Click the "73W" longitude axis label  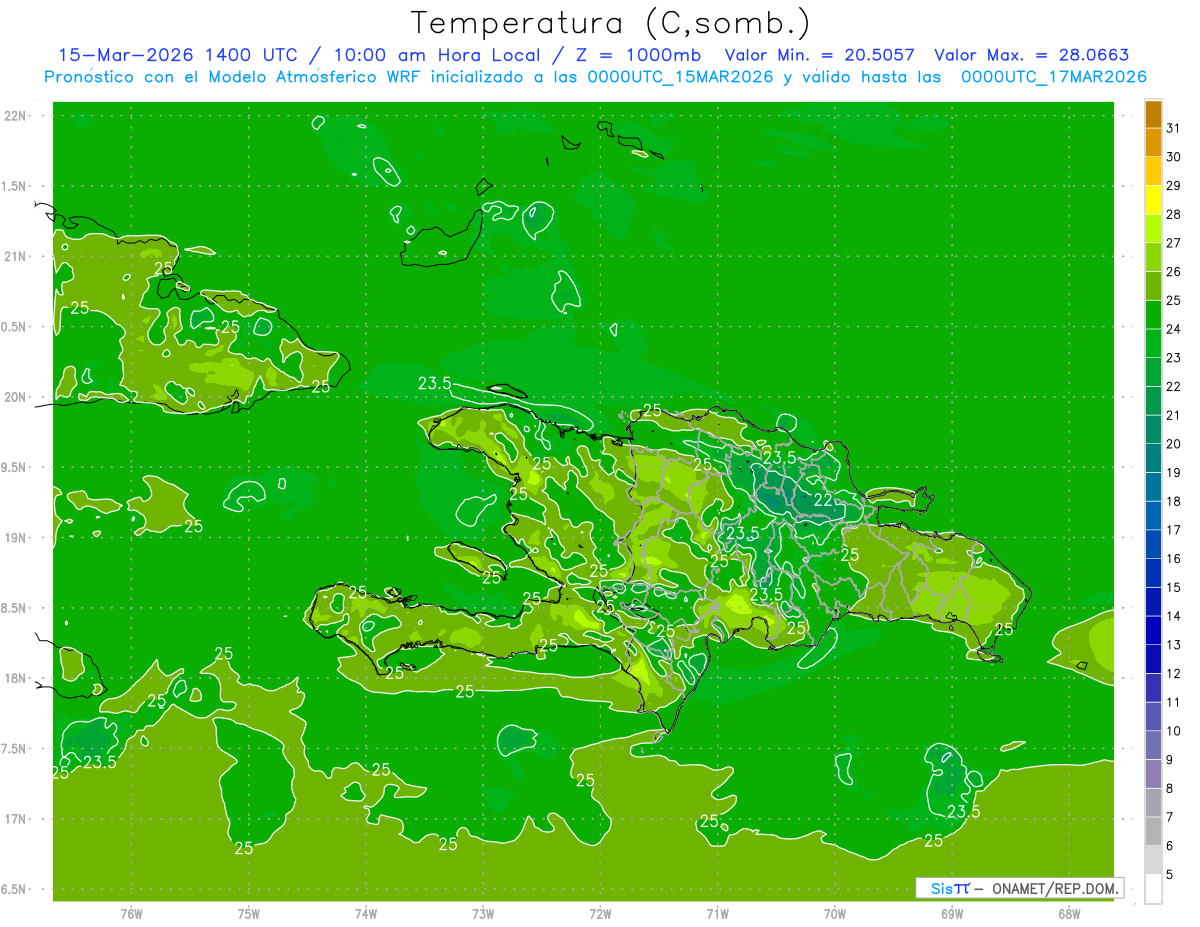pos(483,913)
